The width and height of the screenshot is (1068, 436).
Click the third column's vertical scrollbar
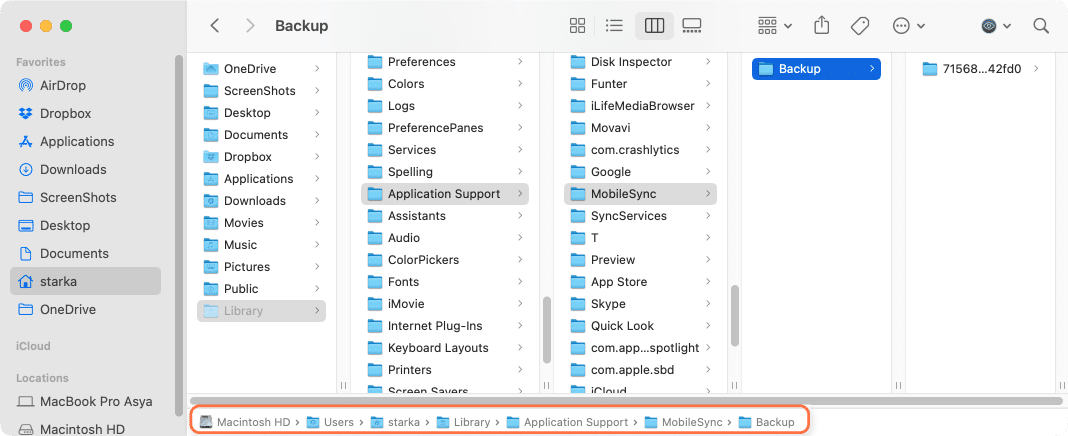735,315
